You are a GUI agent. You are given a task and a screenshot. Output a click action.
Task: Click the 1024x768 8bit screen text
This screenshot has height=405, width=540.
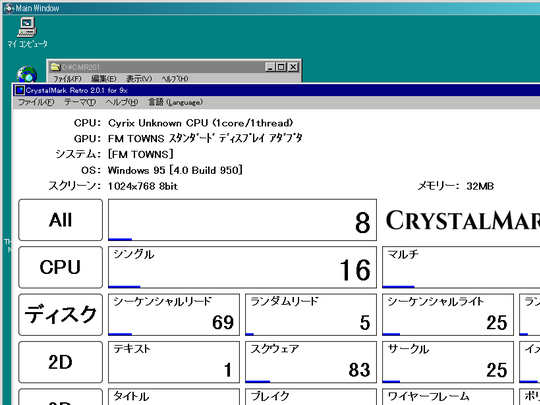143,186
